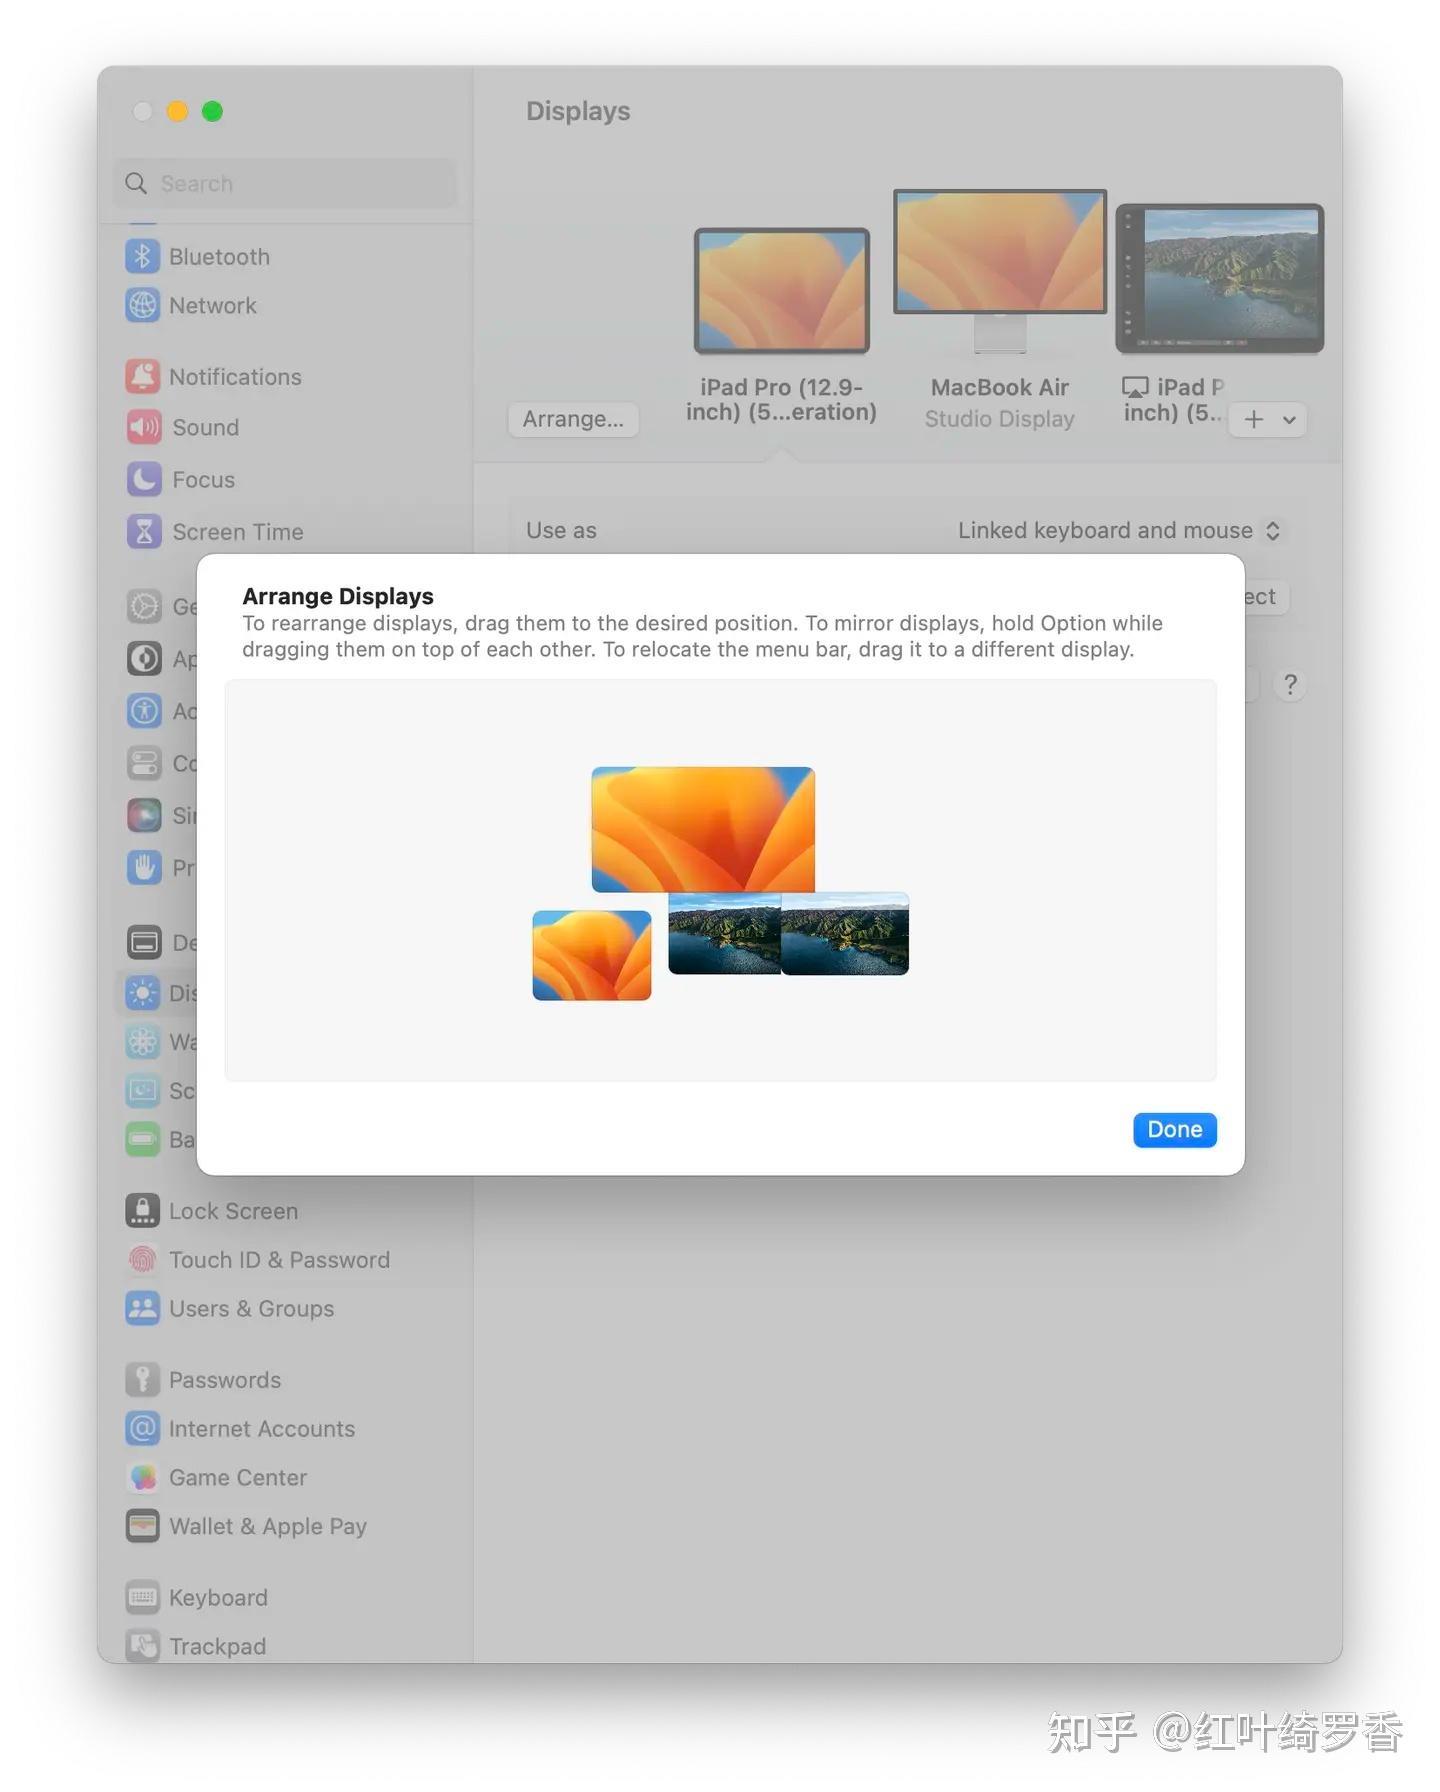Click the Accessibility icon in sidebar
Screen dimensions: 1440x1792
pos(144,711)
